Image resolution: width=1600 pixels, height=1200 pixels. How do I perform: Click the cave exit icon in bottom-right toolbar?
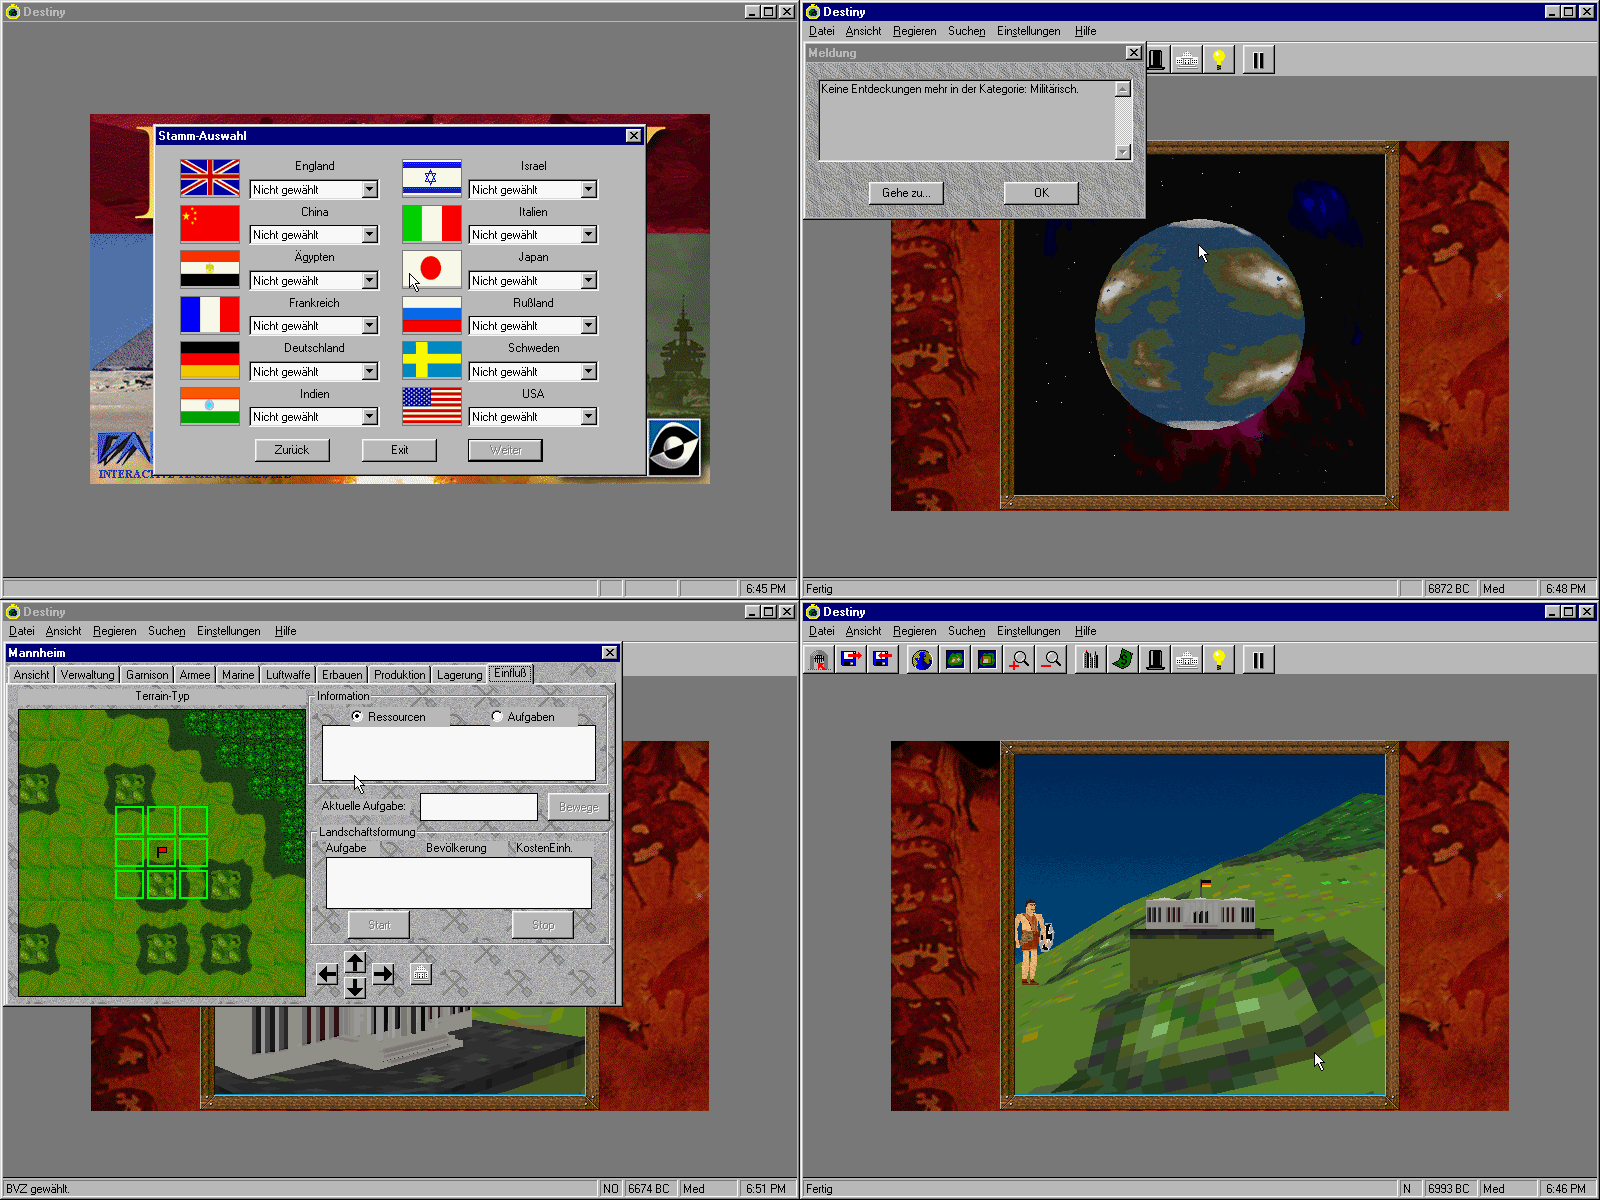[819, 660]
